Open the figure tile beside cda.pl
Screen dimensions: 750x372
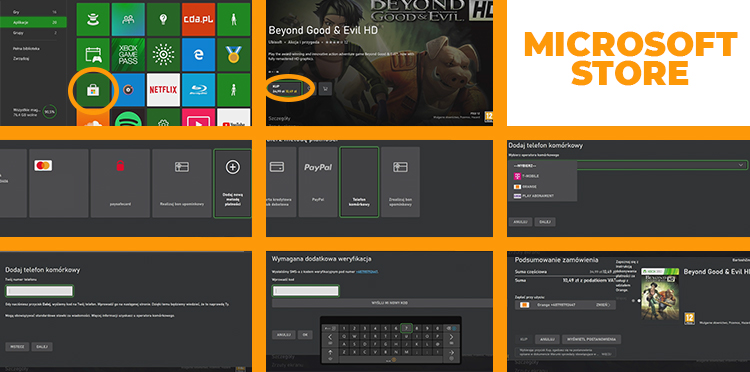pyautogui.click(x=233, y=20)
